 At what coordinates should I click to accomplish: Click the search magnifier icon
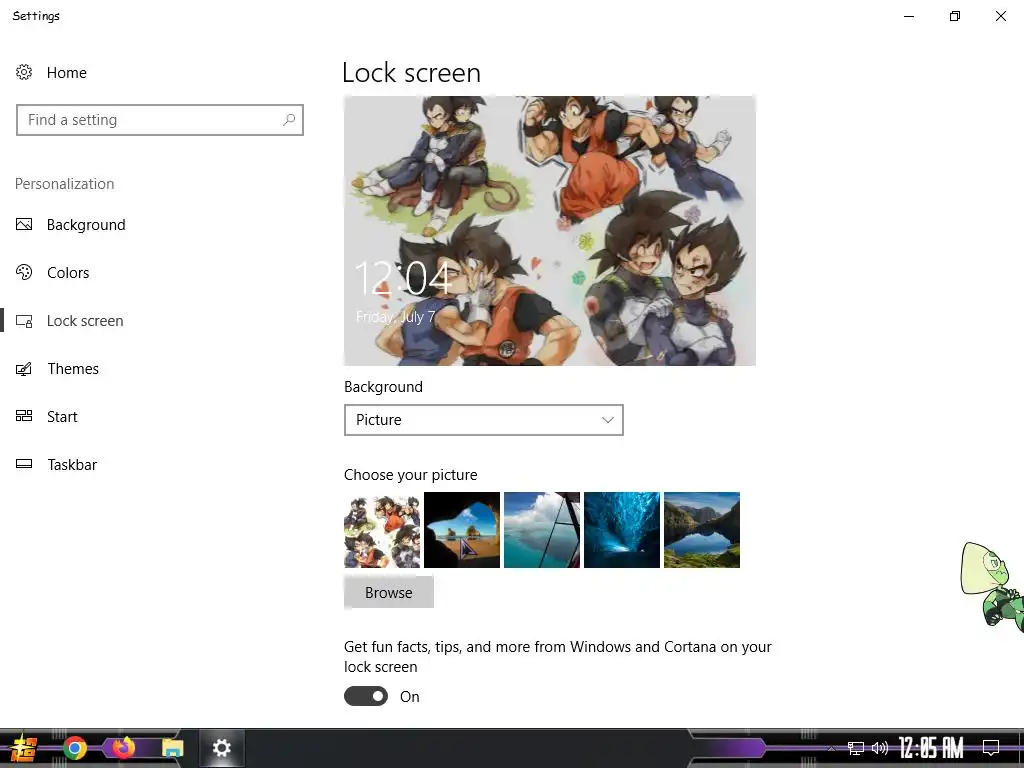289,120
